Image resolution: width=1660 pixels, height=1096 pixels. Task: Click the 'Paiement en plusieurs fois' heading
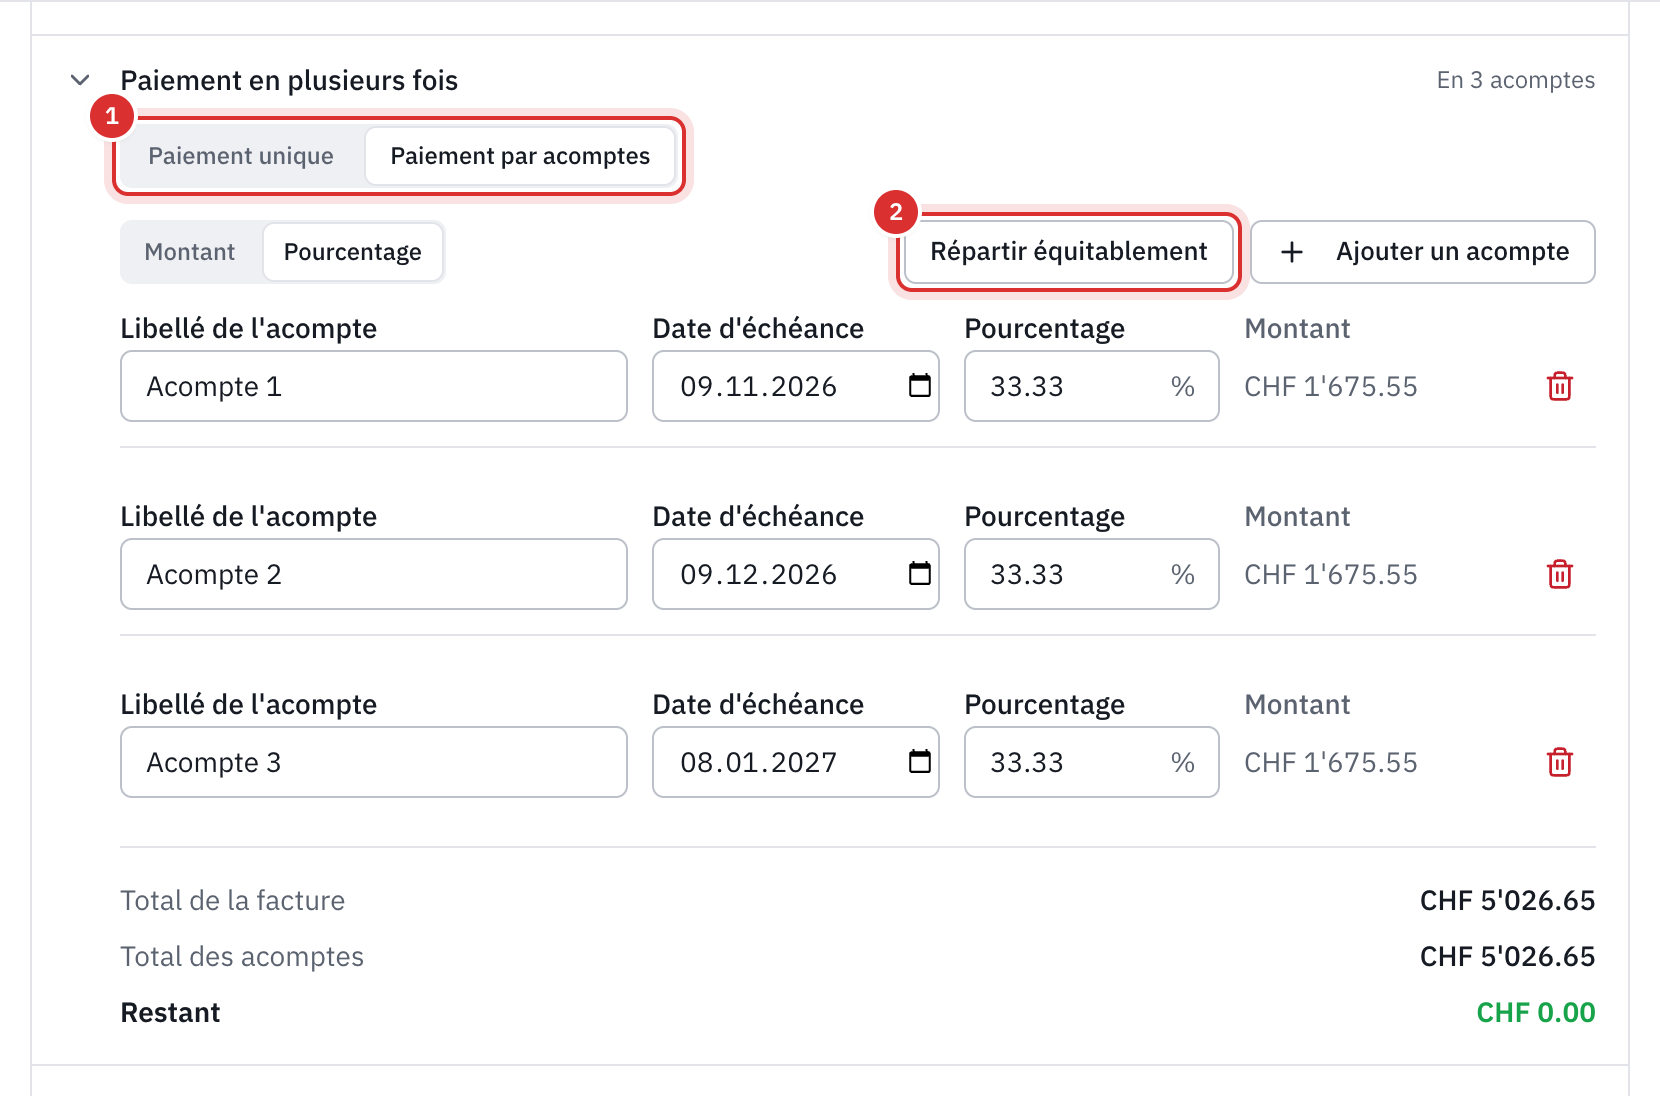pyautogui.click(x=289, y=80)
